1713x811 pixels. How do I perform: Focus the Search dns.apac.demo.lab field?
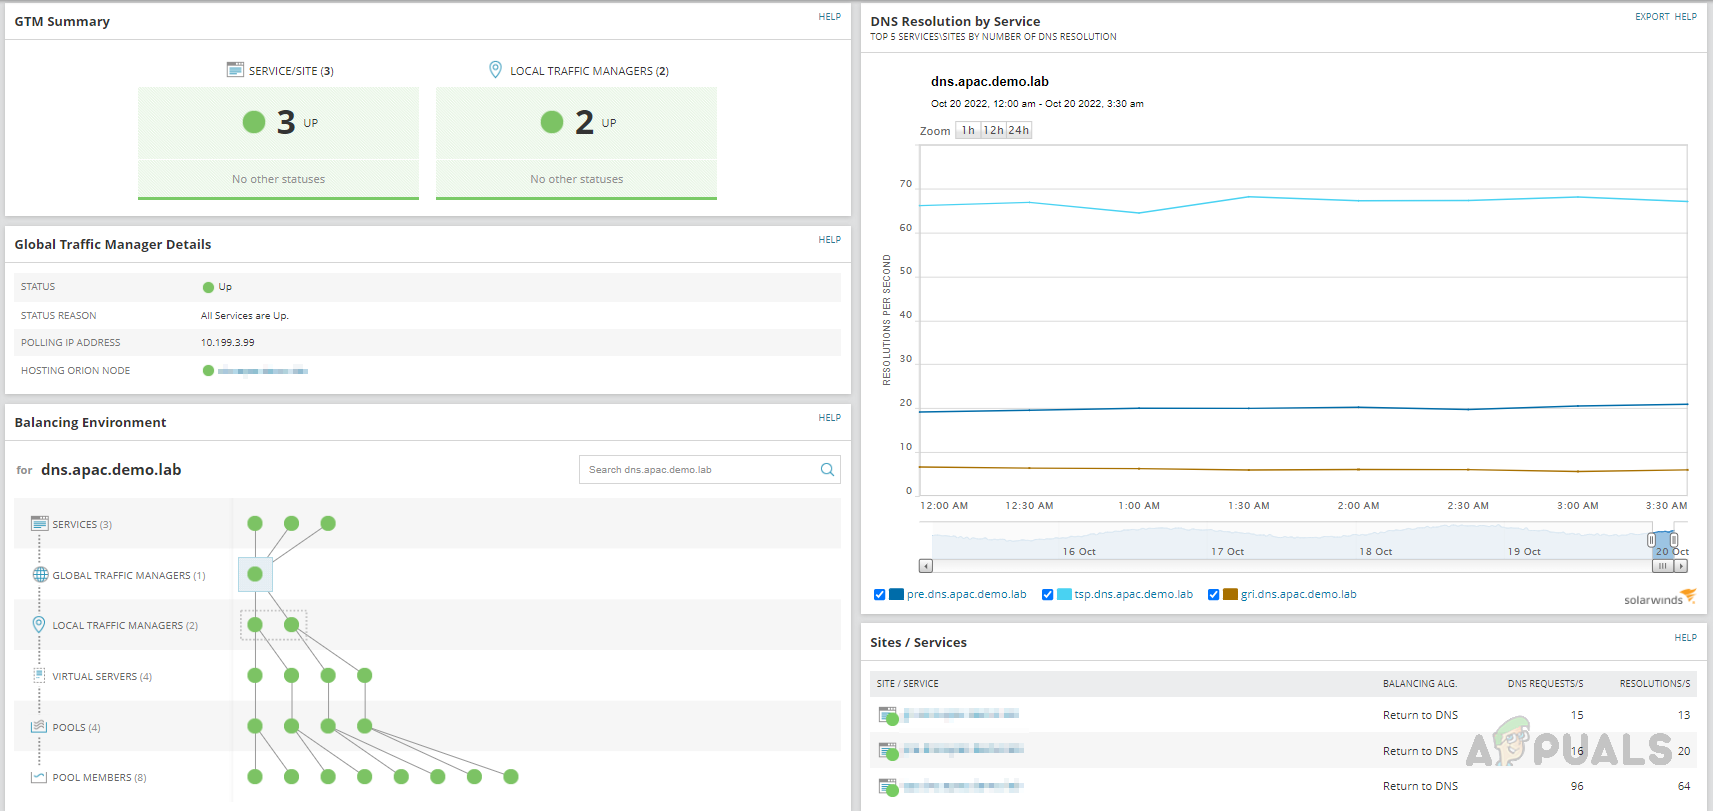700,470
